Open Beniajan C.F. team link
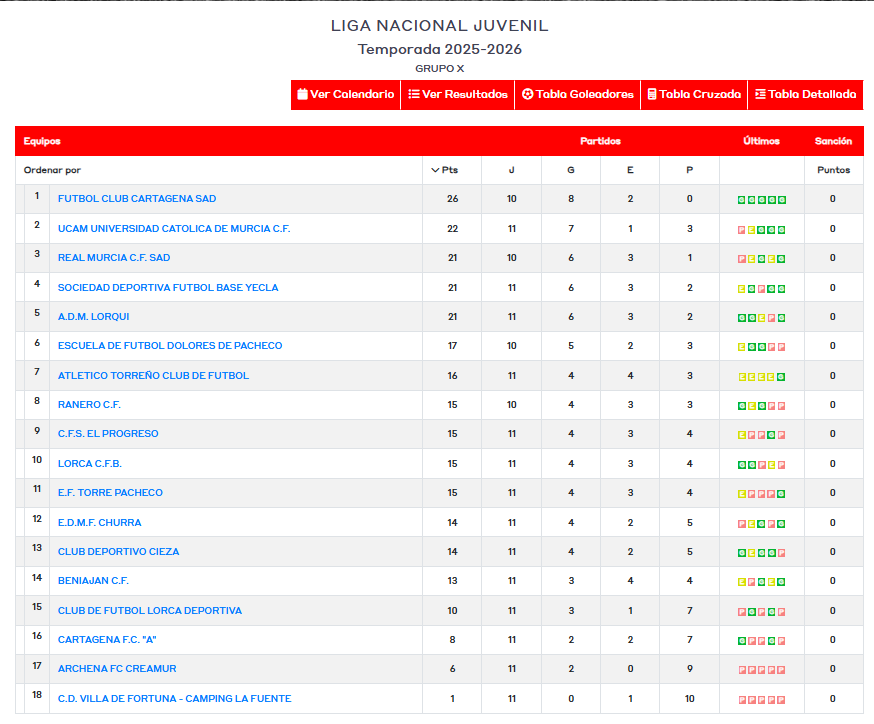 coord(93,581)
